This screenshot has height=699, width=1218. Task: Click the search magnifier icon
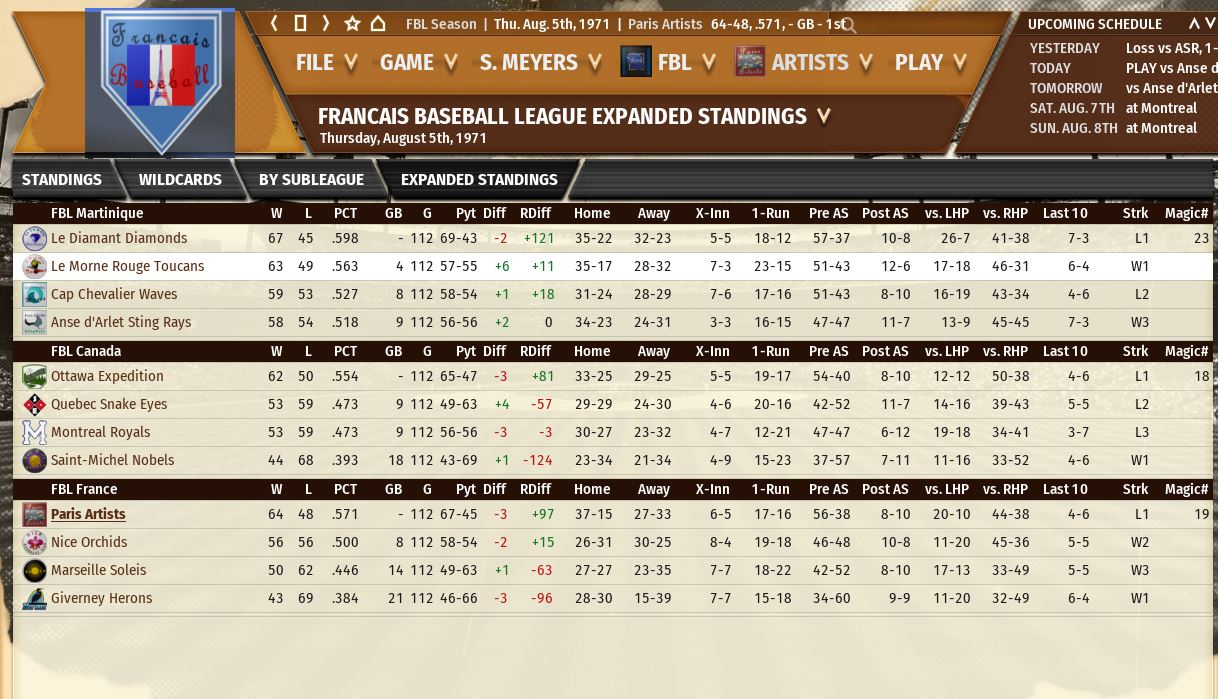tap(849, 25)
